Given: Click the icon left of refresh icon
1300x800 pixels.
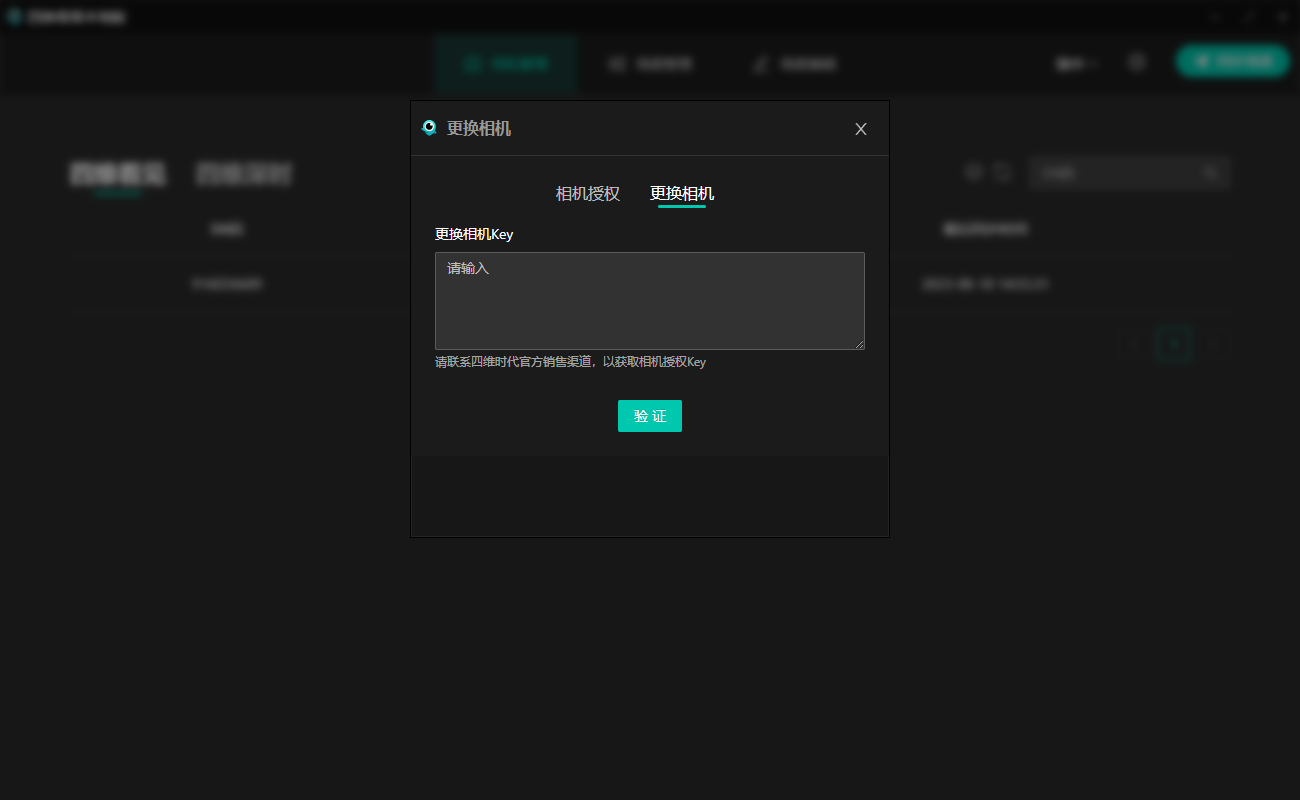Looking at the screenshot, I should pos(973,173).
